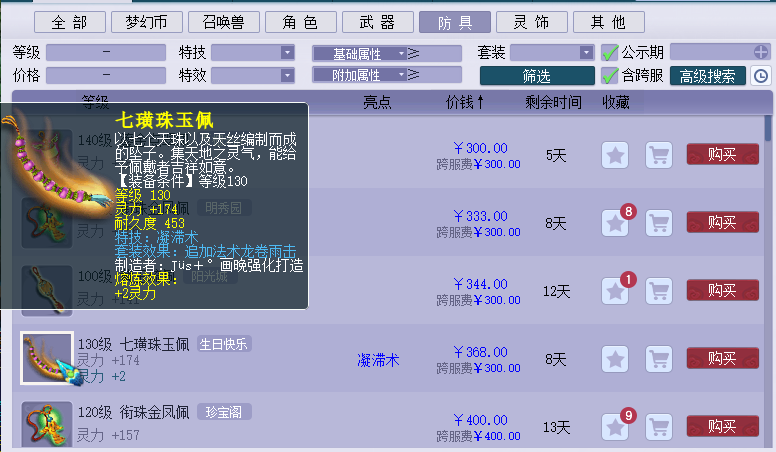This screenshot has height=452, width=776.
Task: Click the 公示期 input field
Action: [712, 52]
